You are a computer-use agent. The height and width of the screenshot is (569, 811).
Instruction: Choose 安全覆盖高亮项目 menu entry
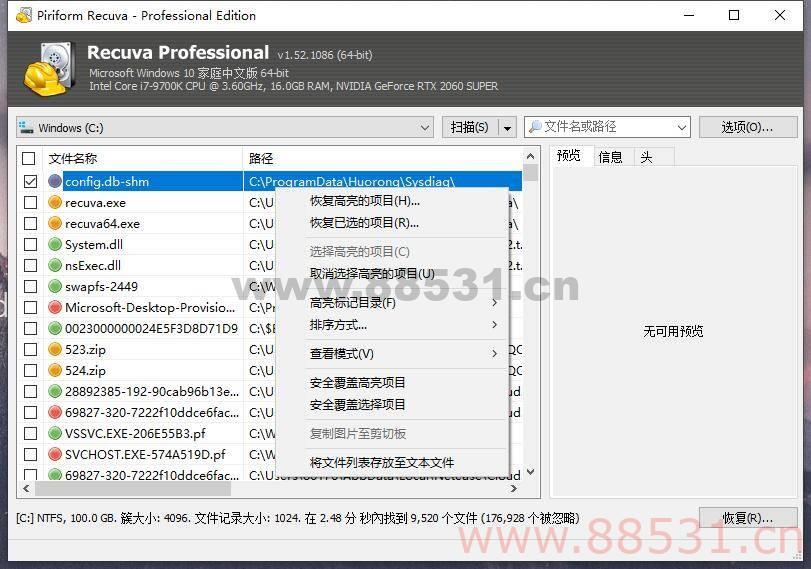click(x=392, y=383)
